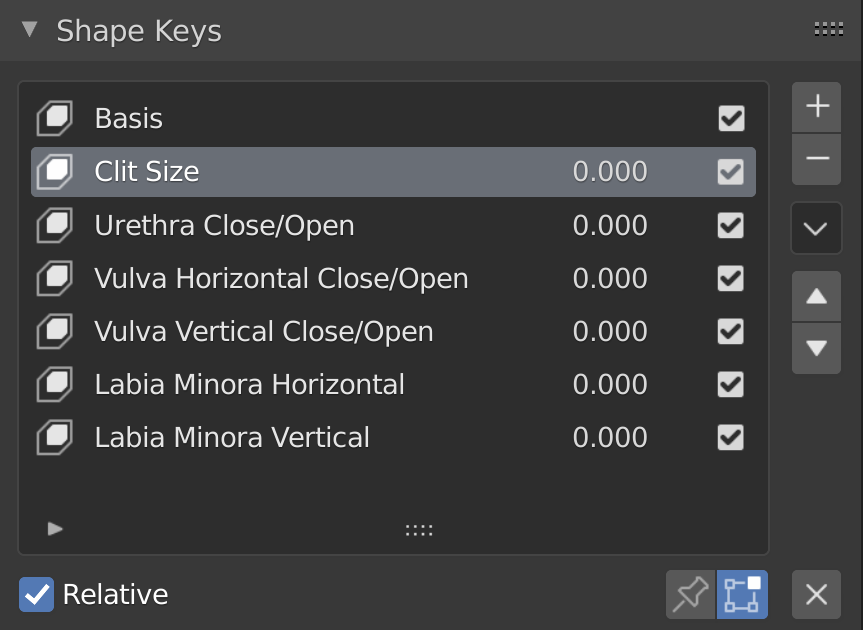Expand the list filter options arrow

point(55,529)
